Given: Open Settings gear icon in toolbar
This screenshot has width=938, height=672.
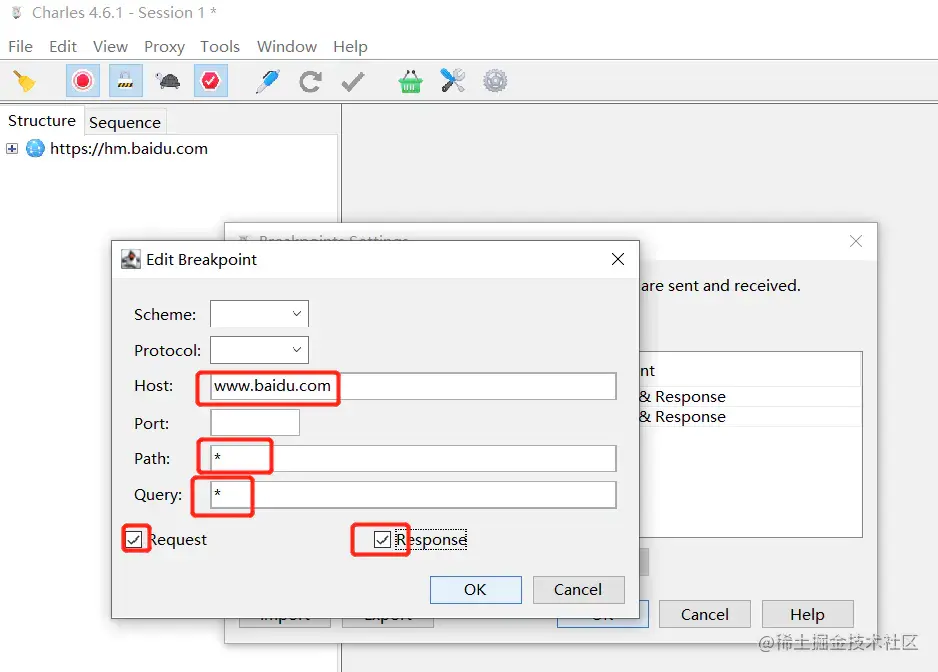Looking at the screenshot, I should [x=495, y=81].
